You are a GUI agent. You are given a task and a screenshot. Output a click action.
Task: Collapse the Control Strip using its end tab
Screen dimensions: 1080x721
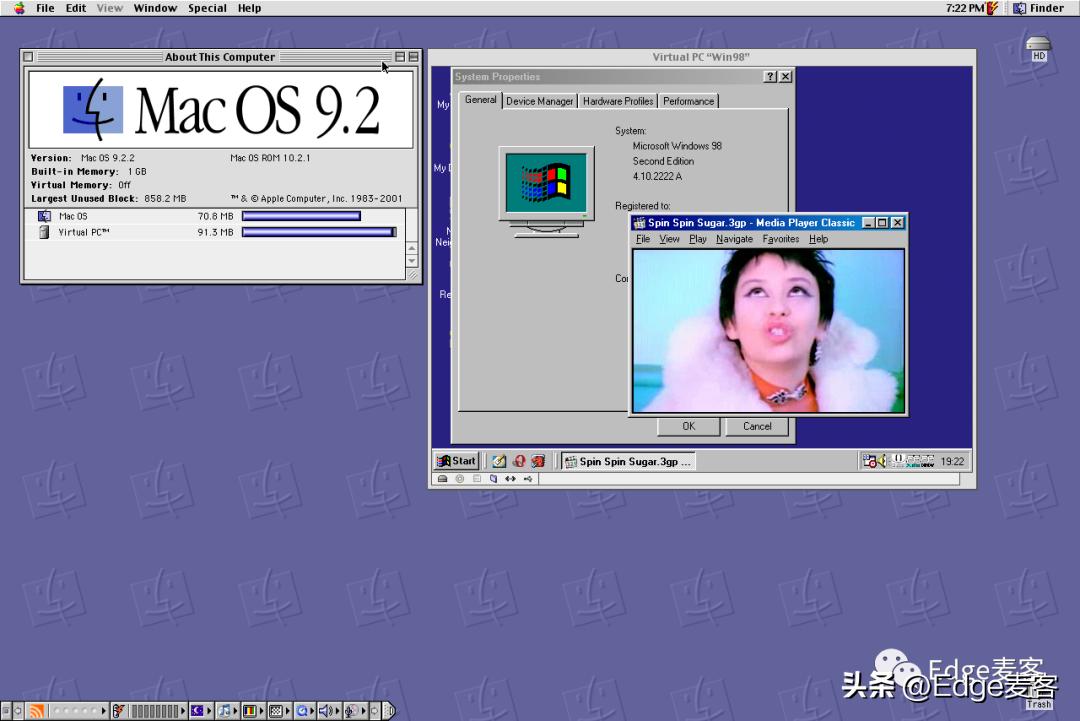[x=391, y=710]
